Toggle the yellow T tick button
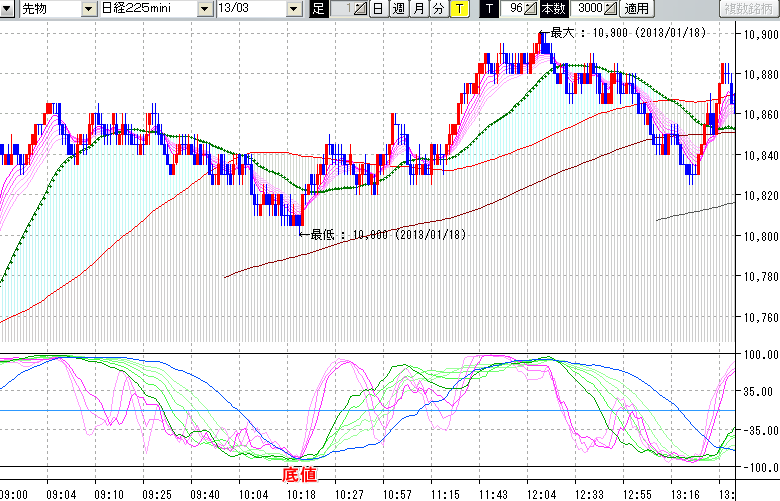 click(x=458, y=9)
